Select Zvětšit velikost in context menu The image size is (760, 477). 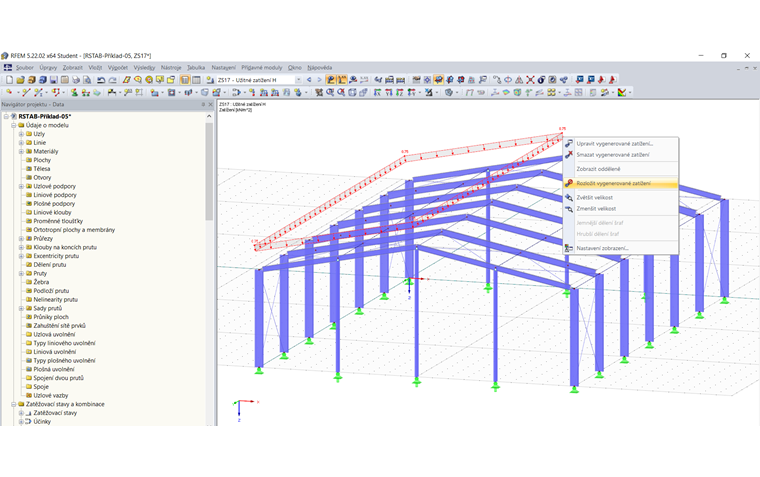click(620, 197)
